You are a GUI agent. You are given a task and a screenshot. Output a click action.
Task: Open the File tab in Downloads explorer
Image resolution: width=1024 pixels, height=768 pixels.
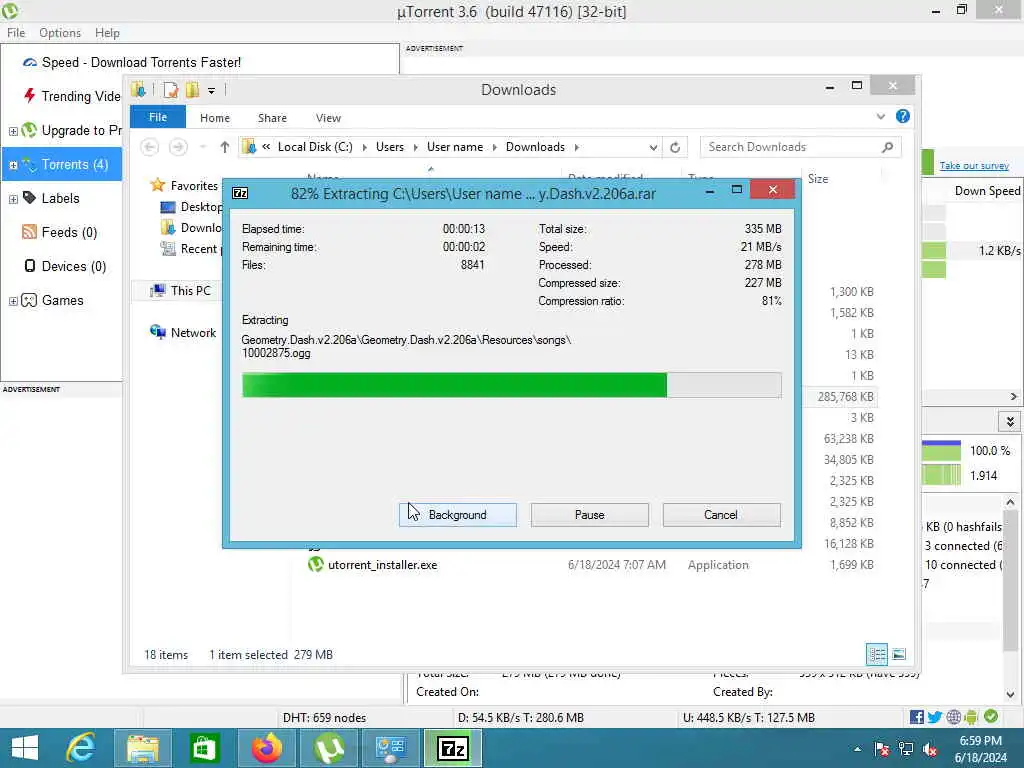pyautogui.click(x=158, y=118)
